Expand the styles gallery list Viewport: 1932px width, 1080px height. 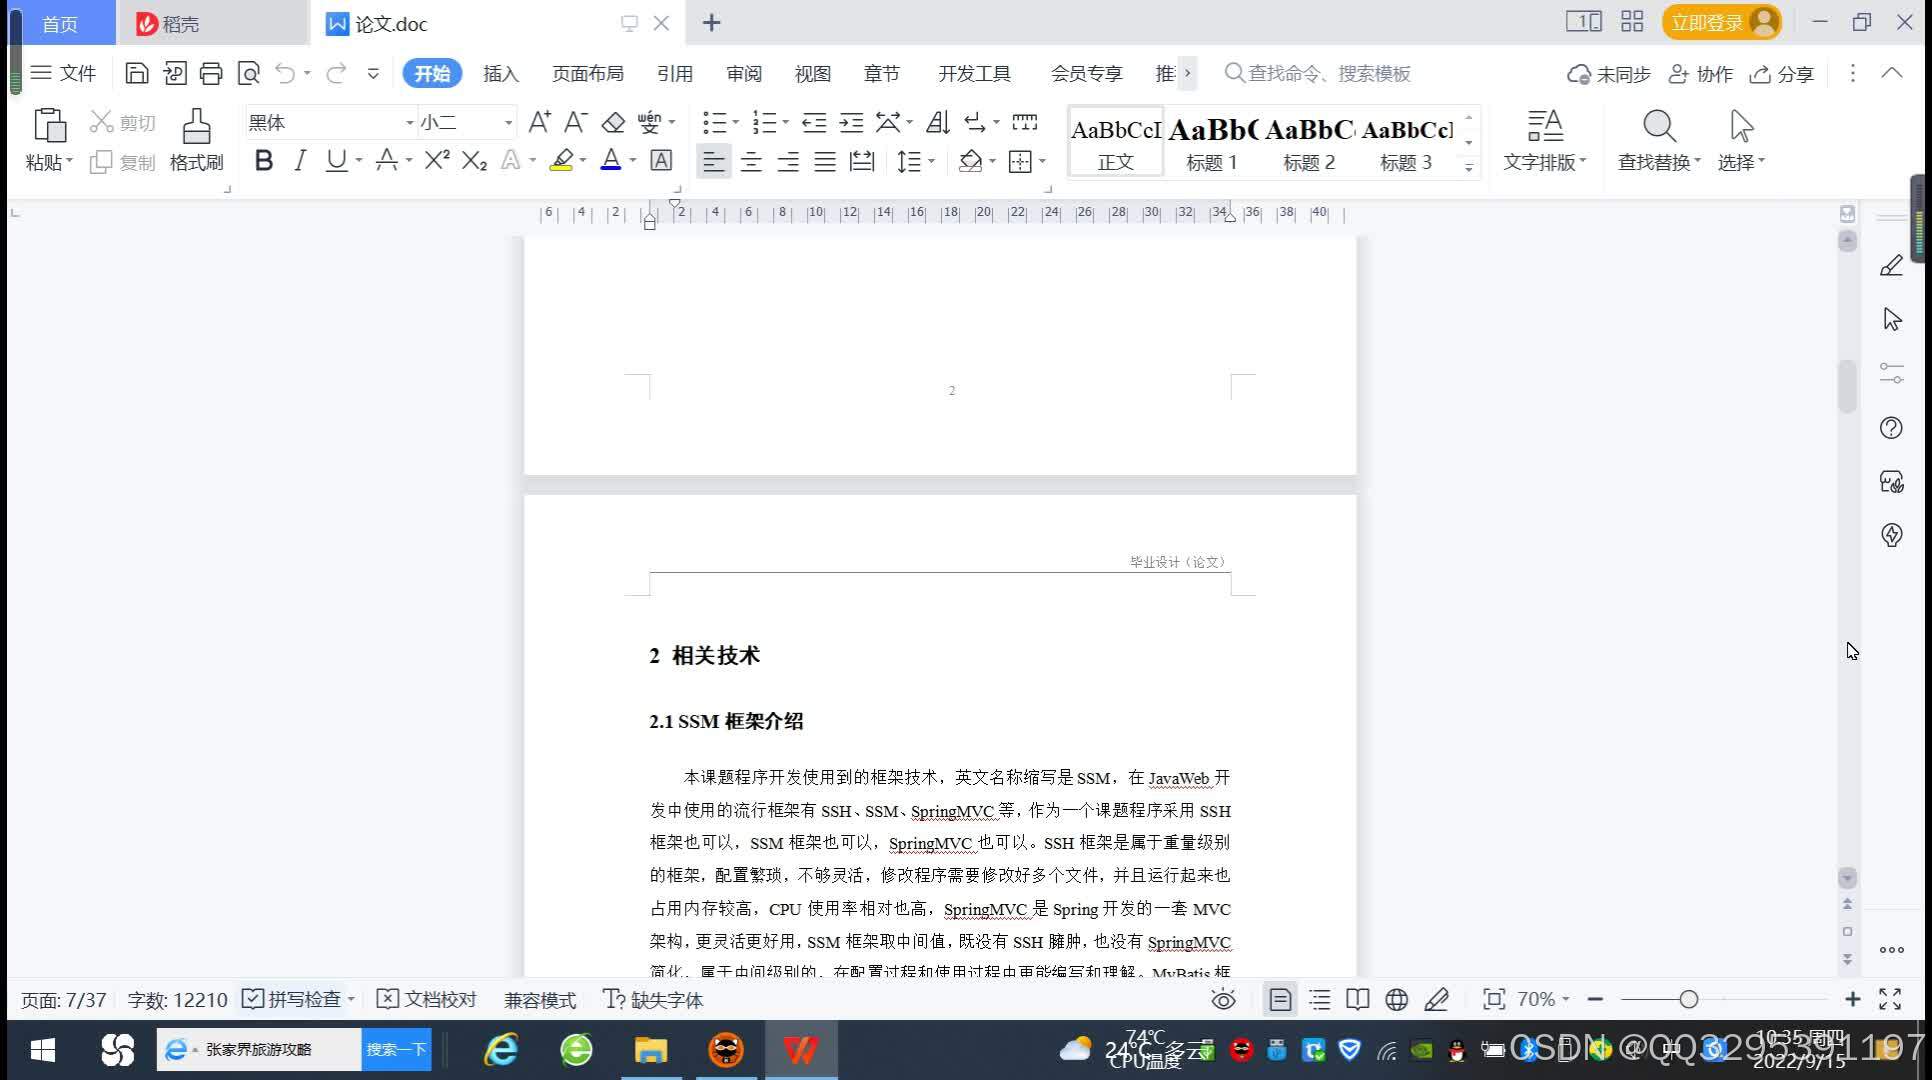pos(1469,167)
